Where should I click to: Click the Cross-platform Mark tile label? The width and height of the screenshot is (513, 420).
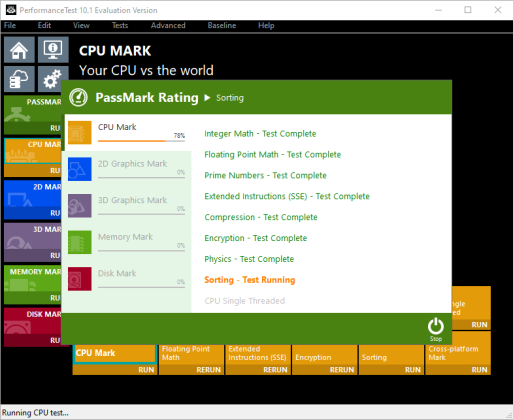[x=453, y=353]
